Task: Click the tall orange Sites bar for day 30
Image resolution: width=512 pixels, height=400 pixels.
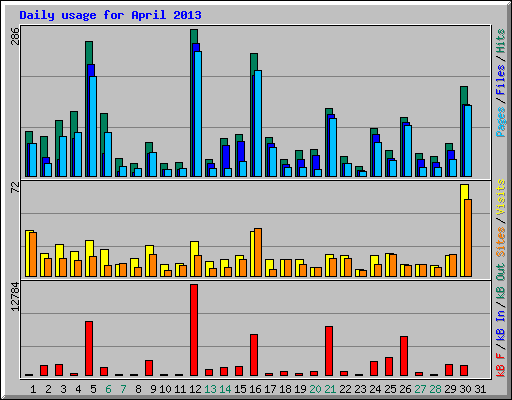Action: [x=468, y=238]
